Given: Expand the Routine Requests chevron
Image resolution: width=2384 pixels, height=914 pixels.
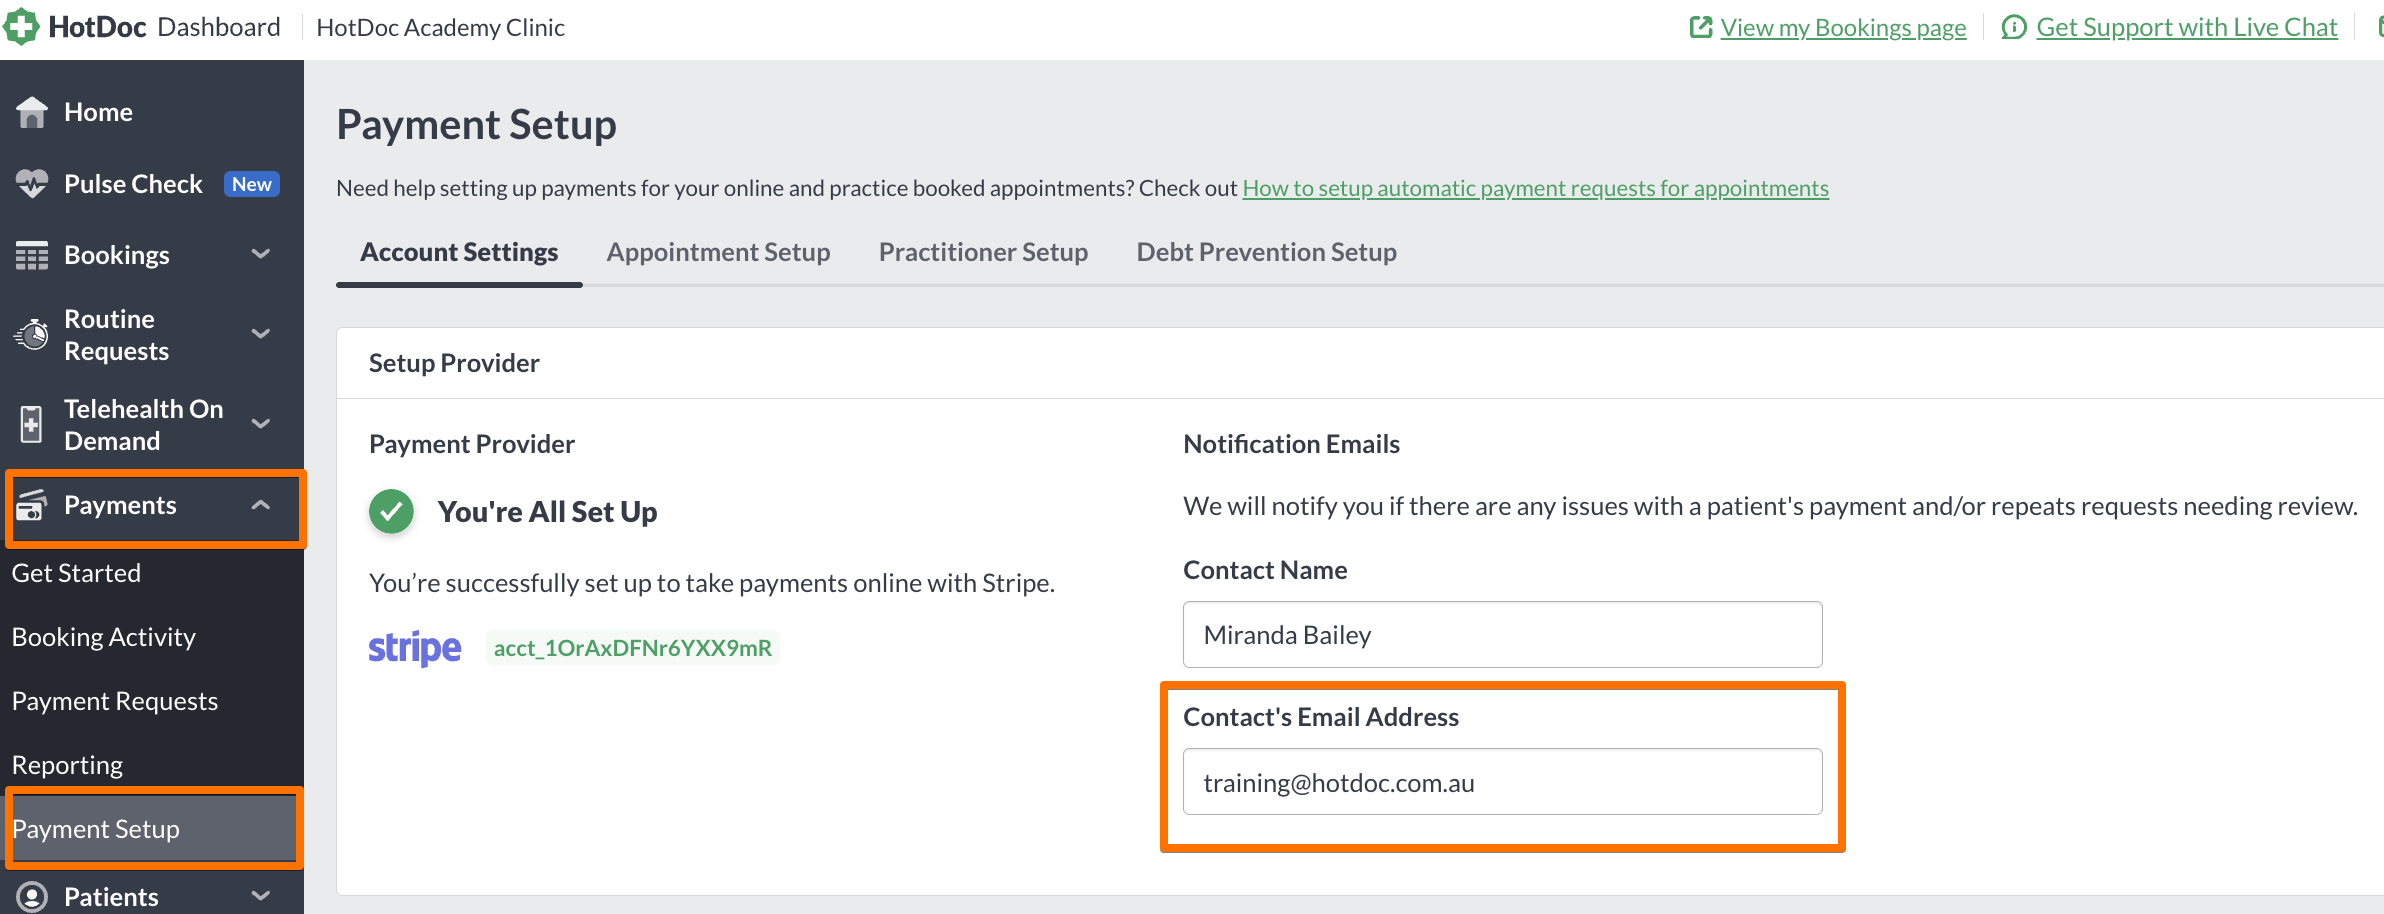Looking at the screenshot, I should [x=261, y=333].
